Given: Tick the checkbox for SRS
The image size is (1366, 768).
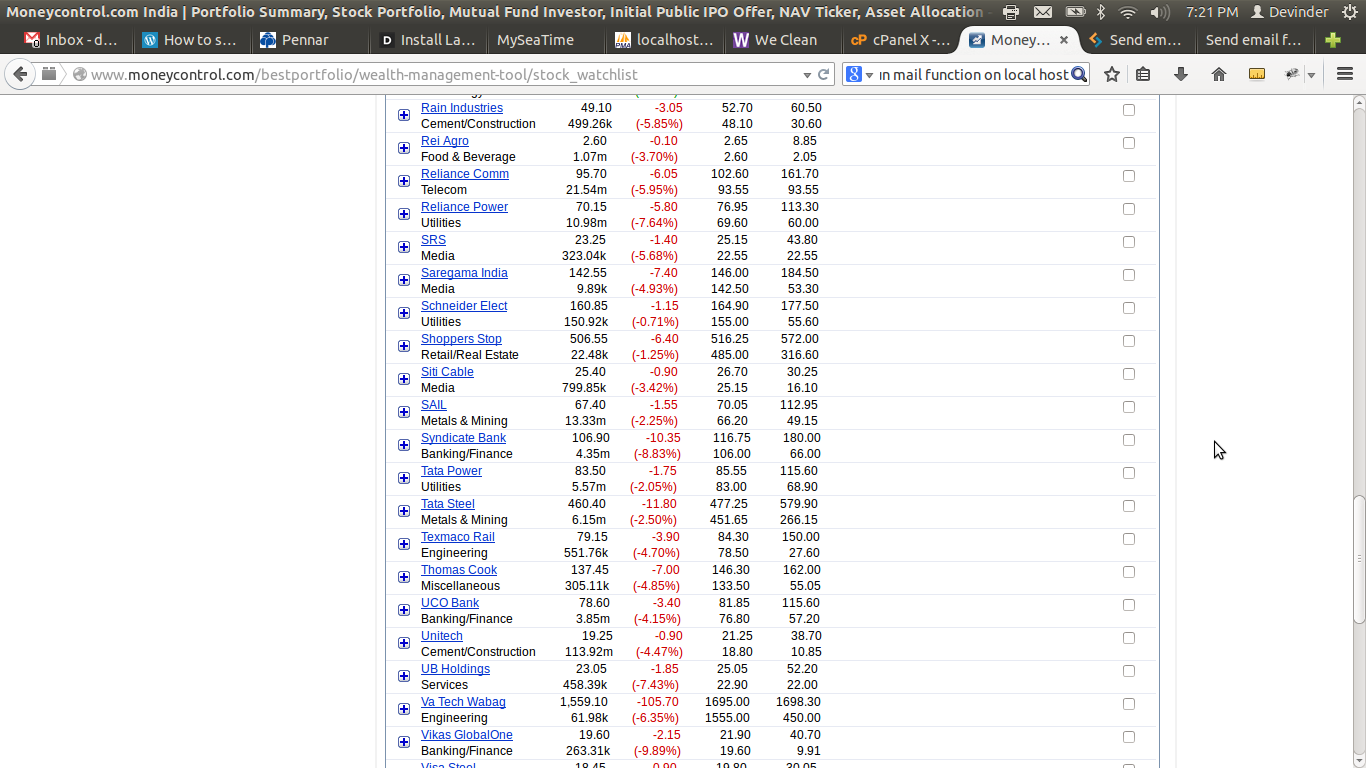Looking at the screenshot, I should 1129,242.
